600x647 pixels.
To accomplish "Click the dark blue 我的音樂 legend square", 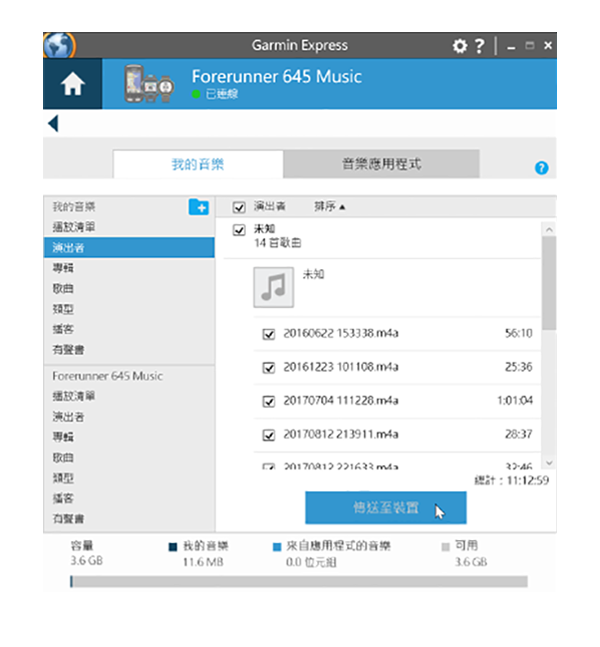I will pos(173,547).
